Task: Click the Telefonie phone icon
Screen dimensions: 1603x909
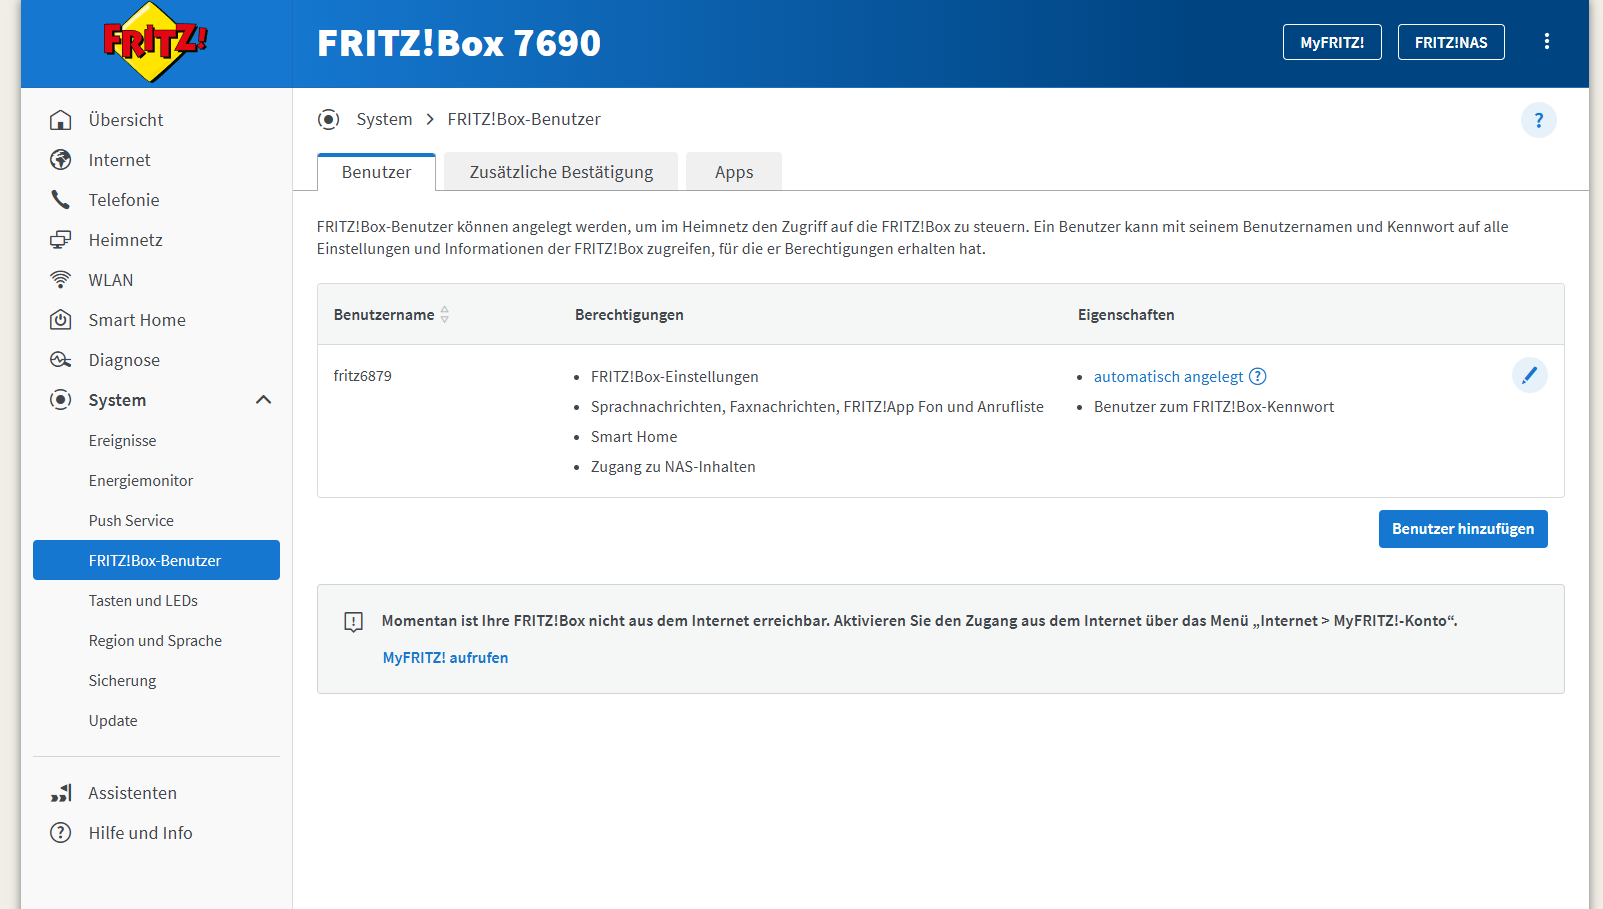Action: point(61,200)
